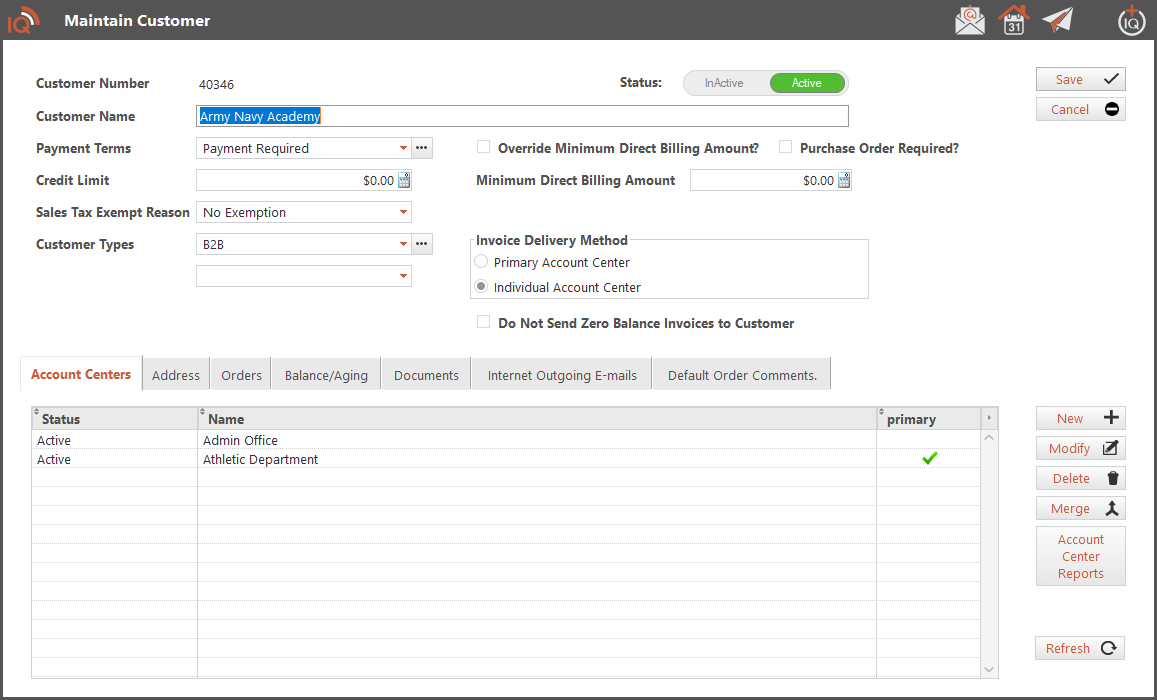
Task: Open the Internet Outgoing E-mails tab
Action: tap(562, 375)
